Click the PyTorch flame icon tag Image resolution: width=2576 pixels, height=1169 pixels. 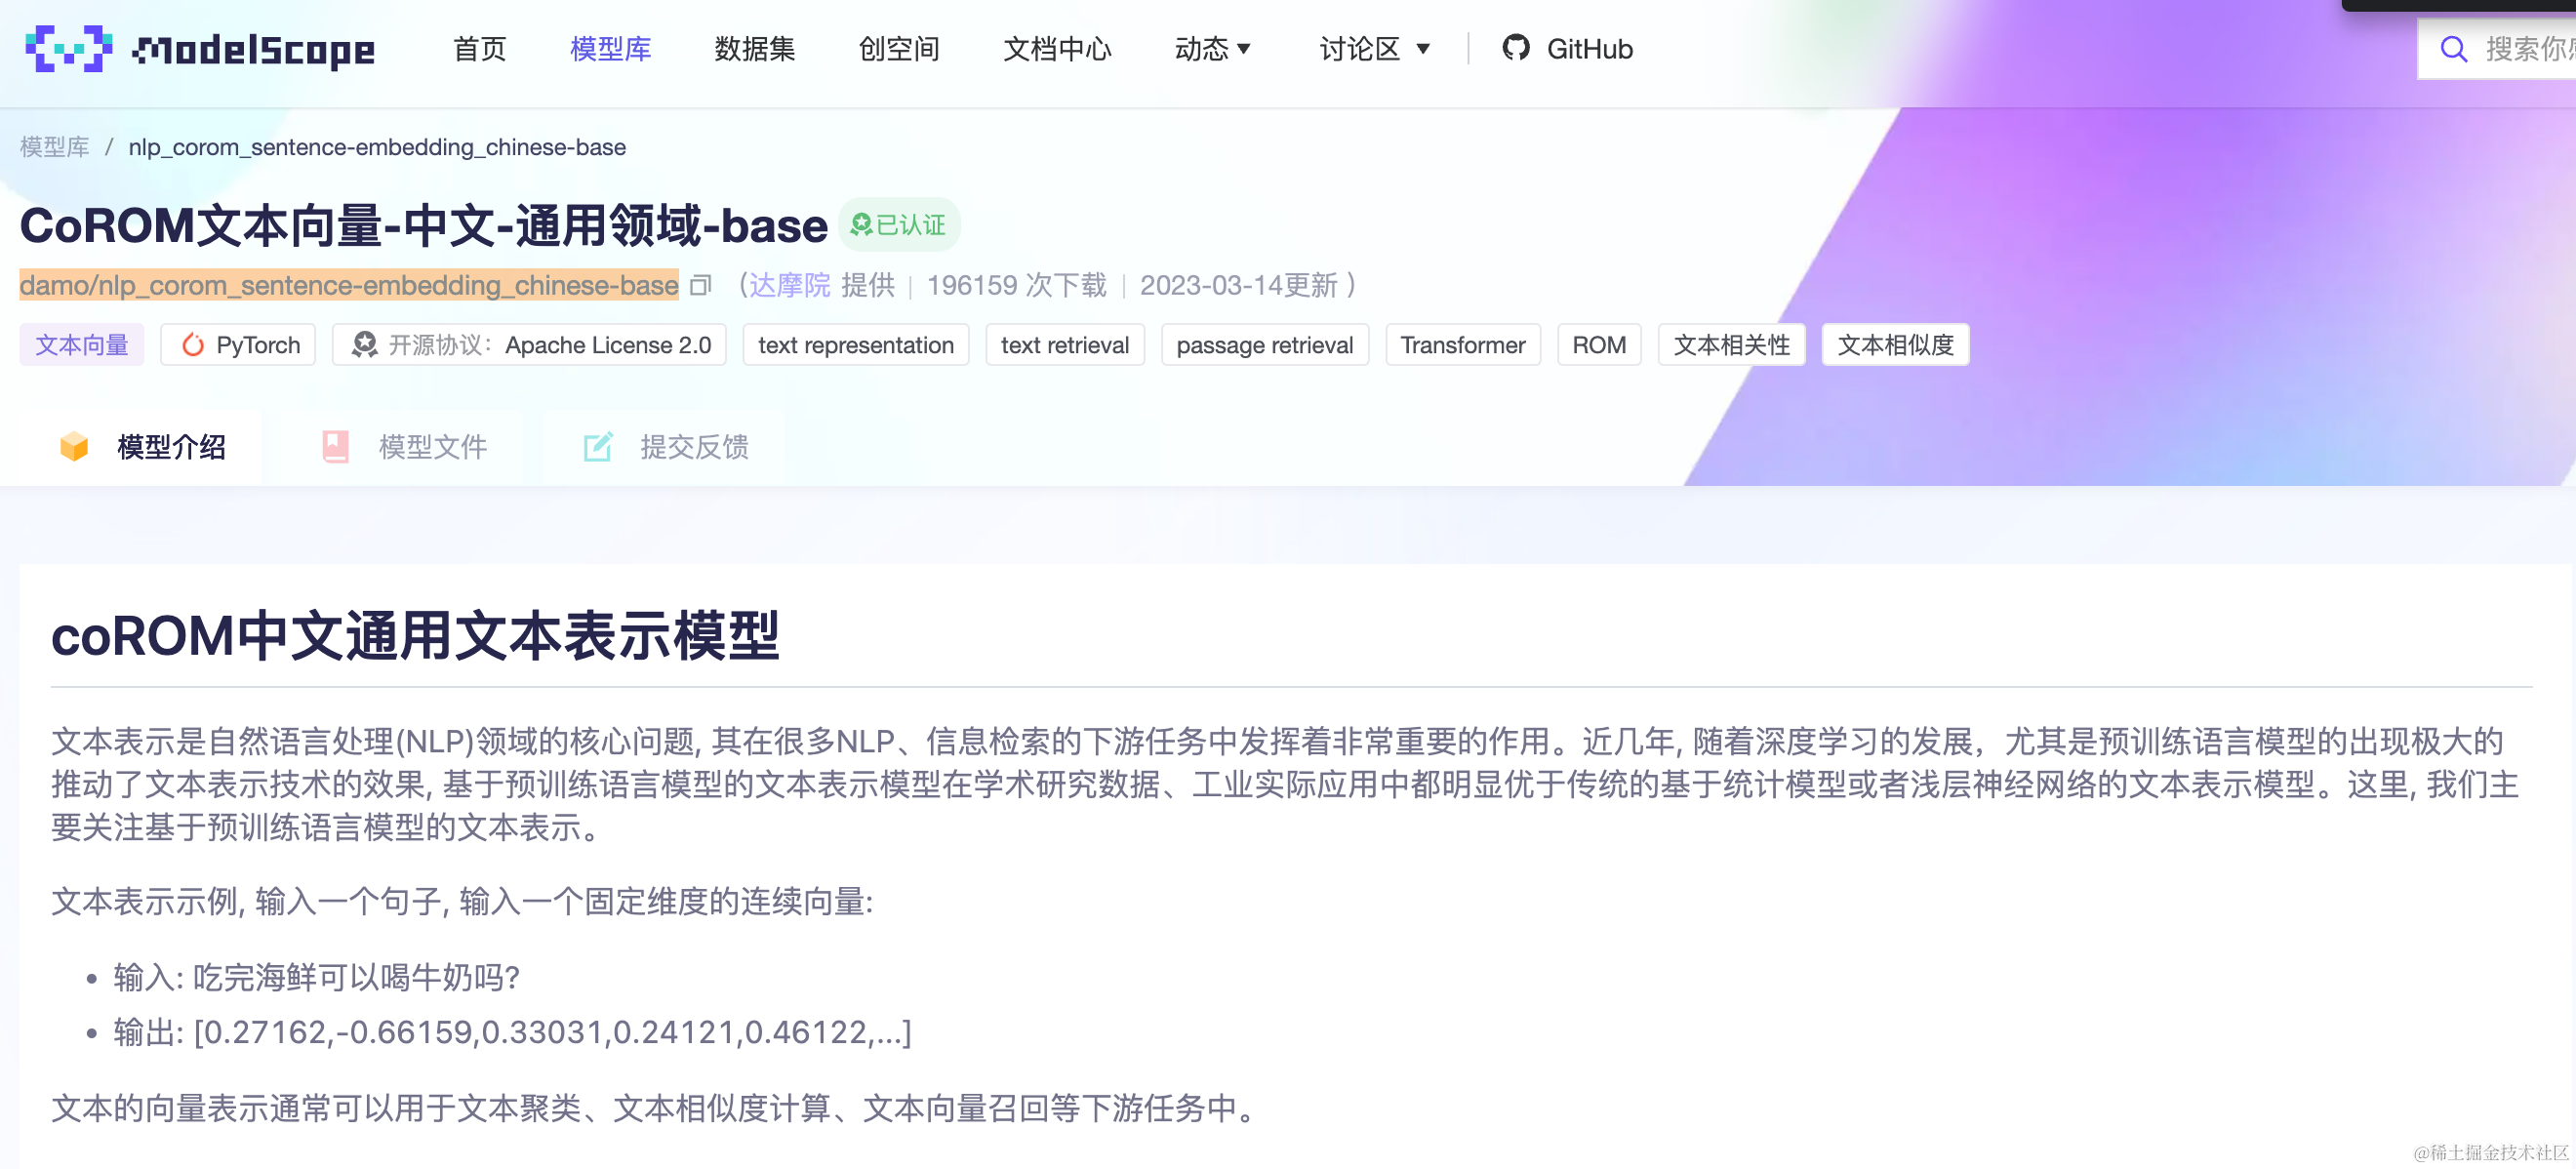tap(193, 345)
